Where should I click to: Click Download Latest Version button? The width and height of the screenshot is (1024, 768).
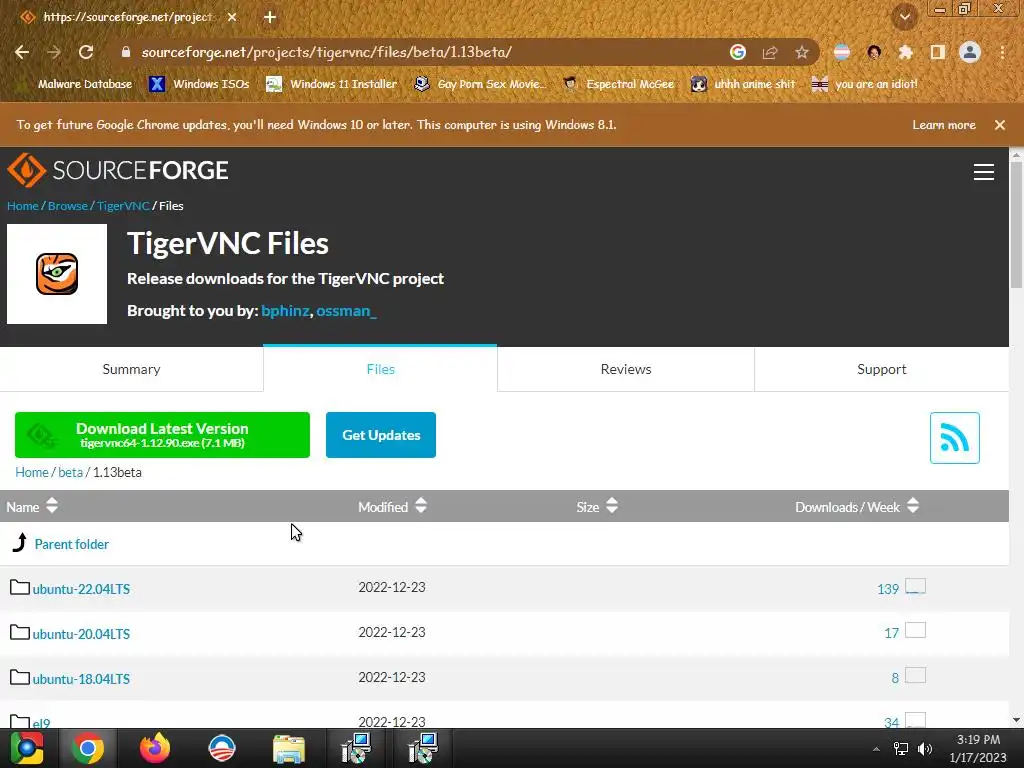(x=162, y=435)
